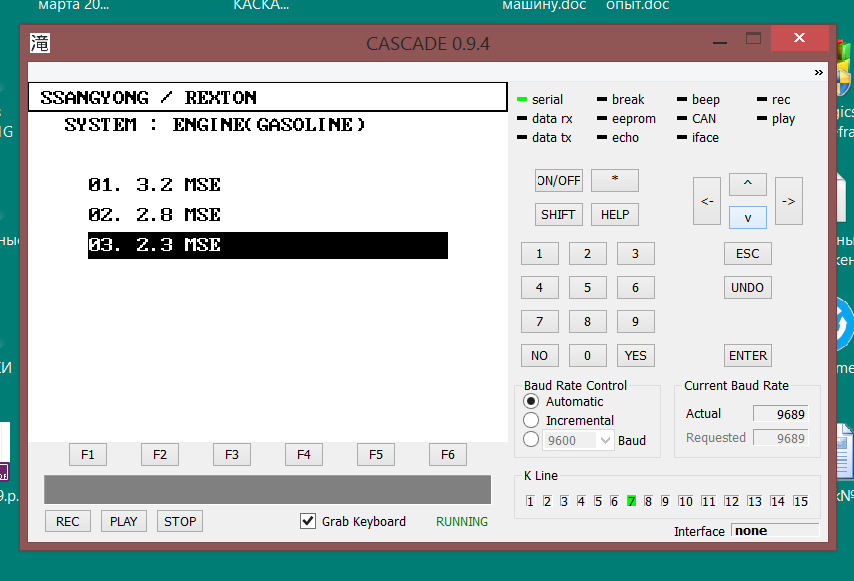Click the F6 function key button
This screenshot has height=581, width=854.
click(448, 455)
